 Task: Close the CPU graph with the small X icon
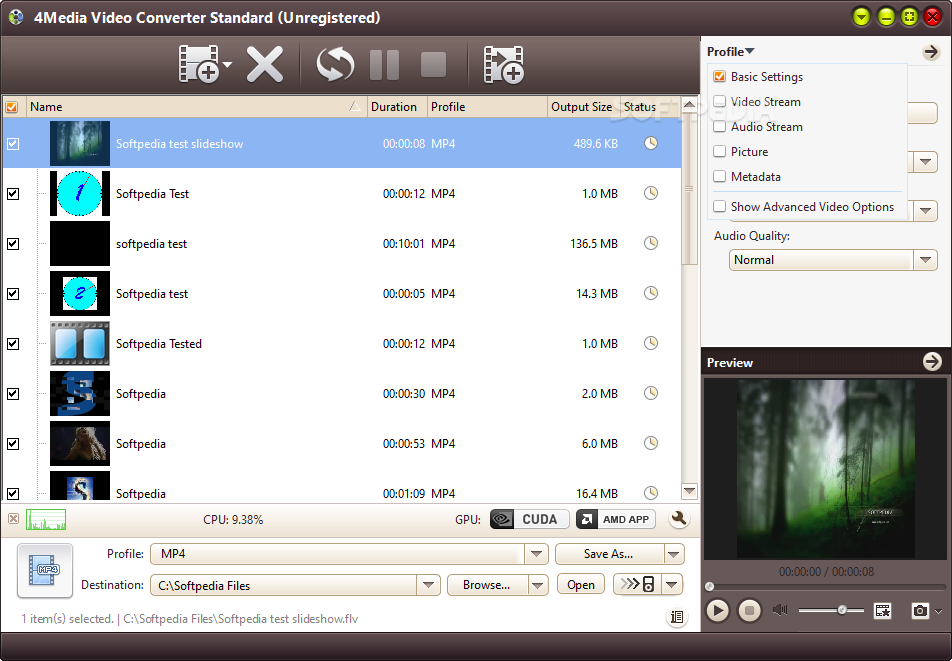pyautogui.click(x=13, y=519)
